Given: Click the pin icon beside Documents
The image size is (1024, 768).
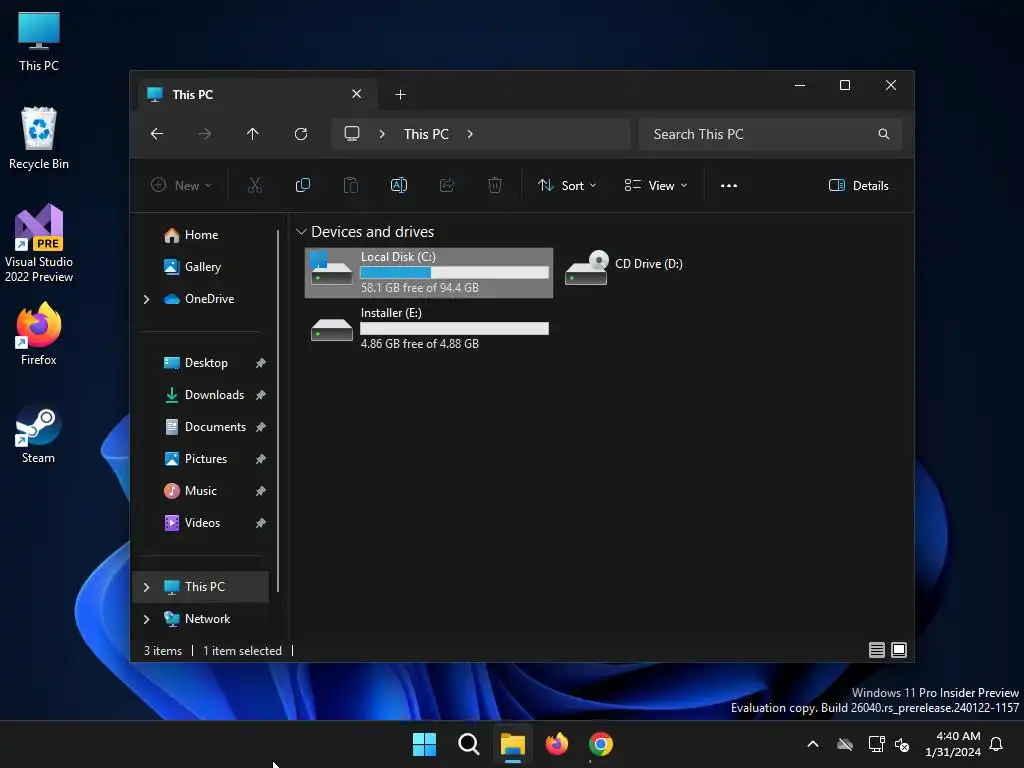Looking at the screenshot, I should 261,427.
